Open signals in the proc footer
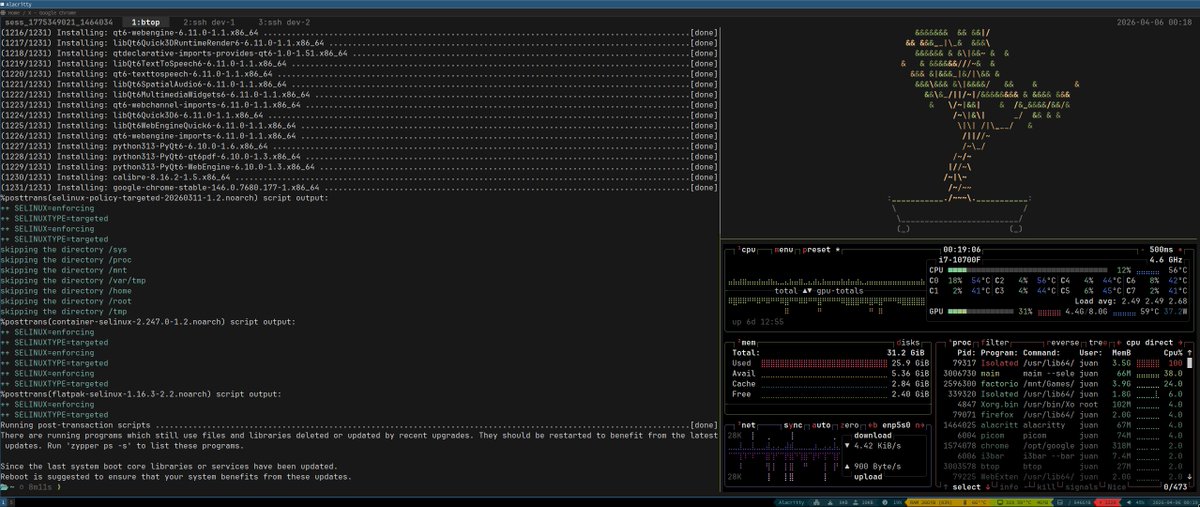Image resolution: width=1200 pixels, height=507 pixels. click(x=1081, y=487)
